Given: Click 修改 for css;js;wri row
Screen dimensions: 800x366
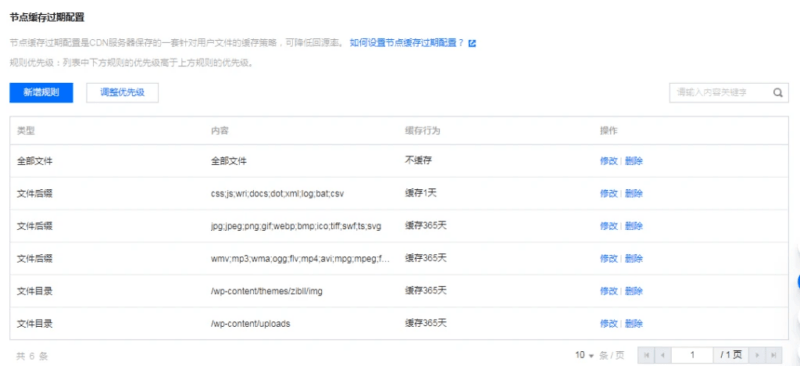Looking at the screenshot, I should click(609, 193).
